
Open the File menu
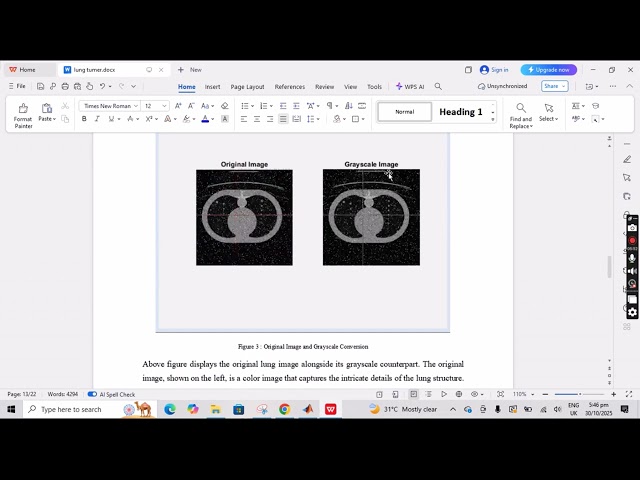point(18,86)
